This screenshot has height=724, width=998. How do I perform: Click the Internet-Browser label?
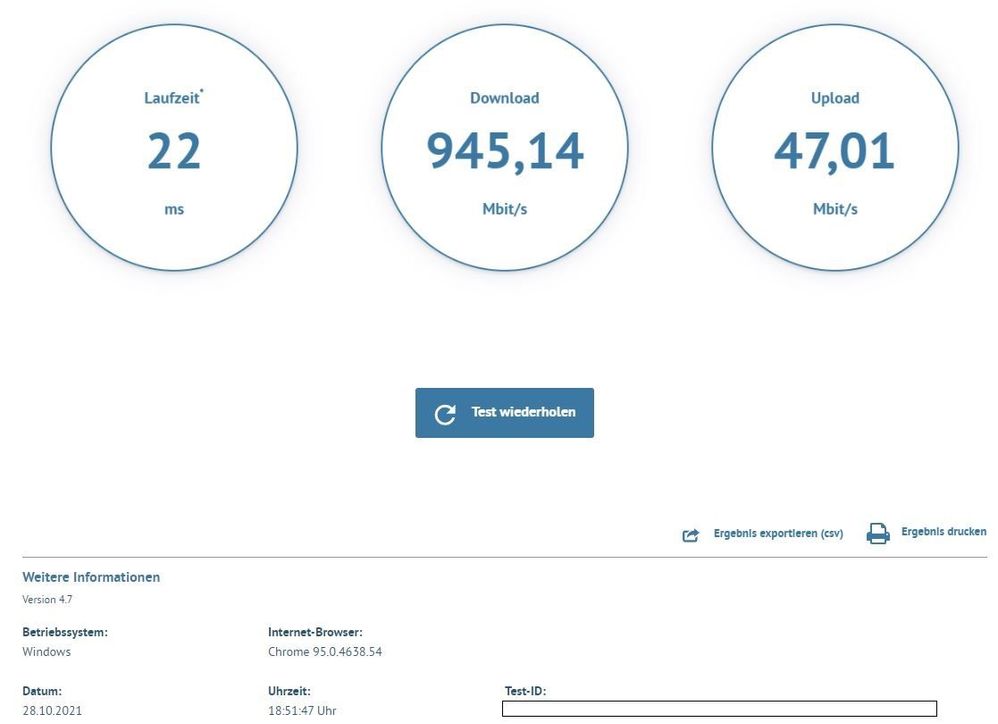tap(315, 632)
